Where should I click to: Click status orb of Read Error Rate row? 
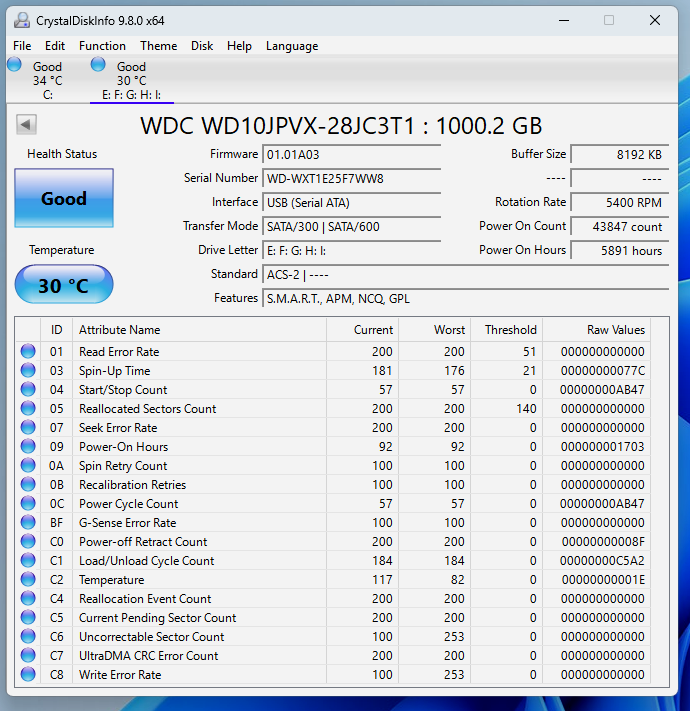28,351
